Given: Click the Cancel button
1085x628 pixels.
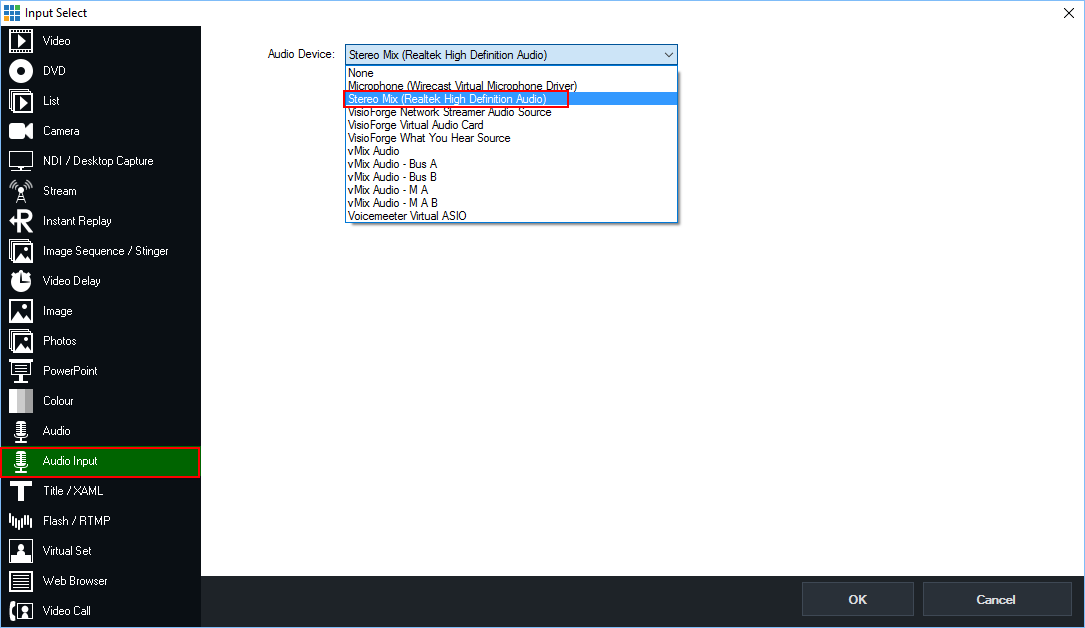Looking at the screenshot, I should pos(996,600).
